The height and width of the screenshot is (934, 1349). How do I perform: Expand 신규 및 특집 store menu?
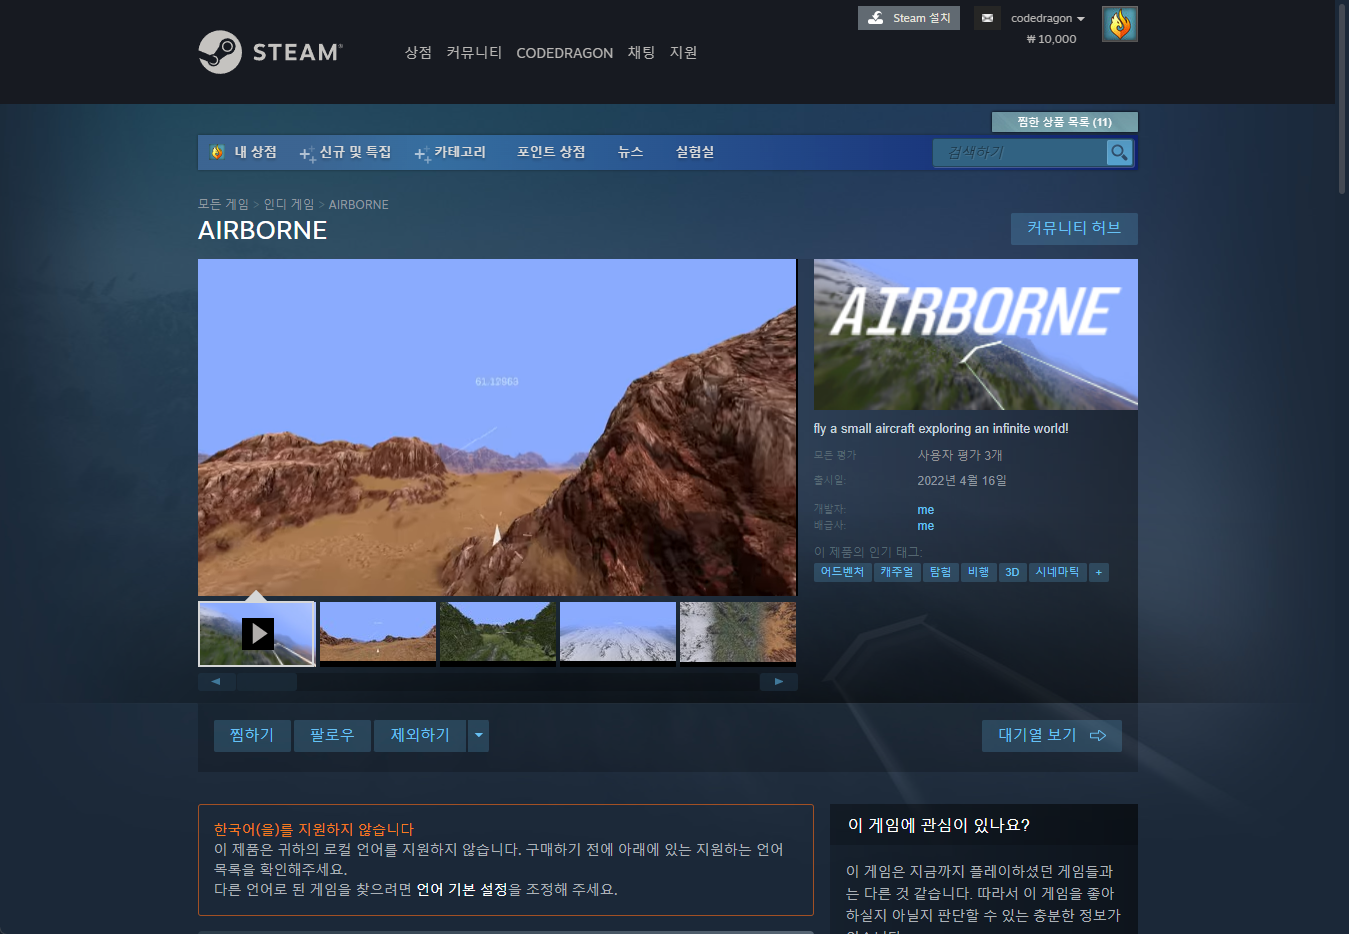point(346,152)
